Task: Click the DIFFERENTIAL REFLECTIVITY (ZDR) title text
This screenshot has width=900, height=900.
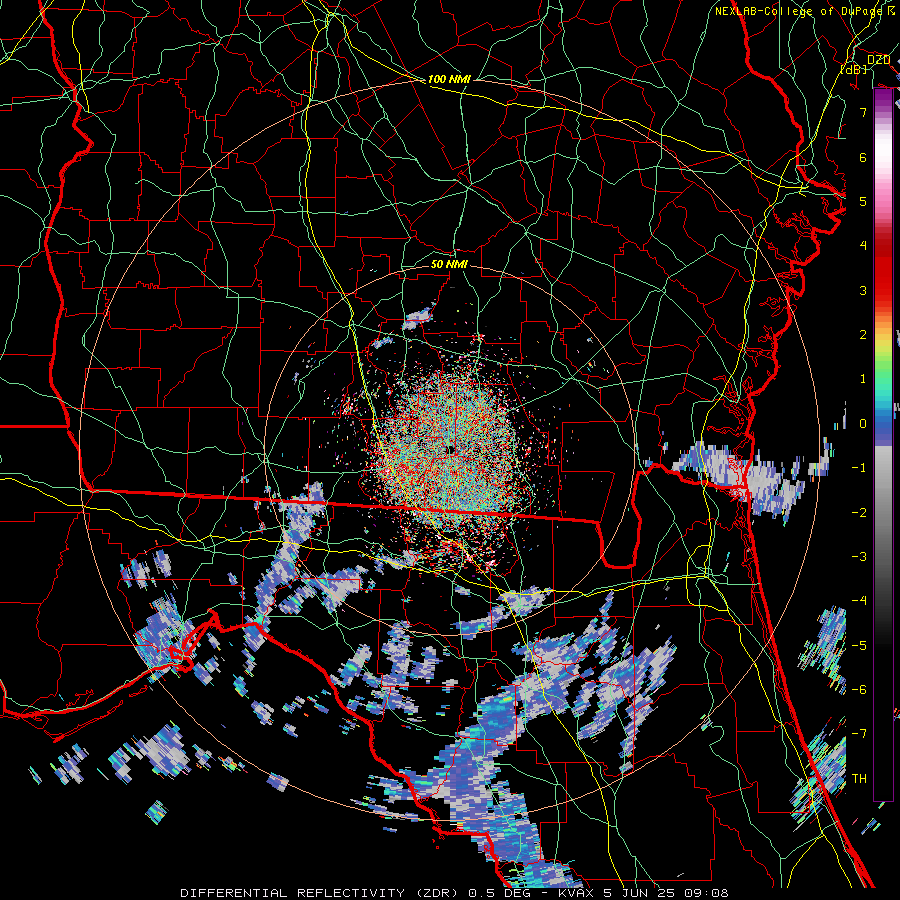Action: pos(320,893)
